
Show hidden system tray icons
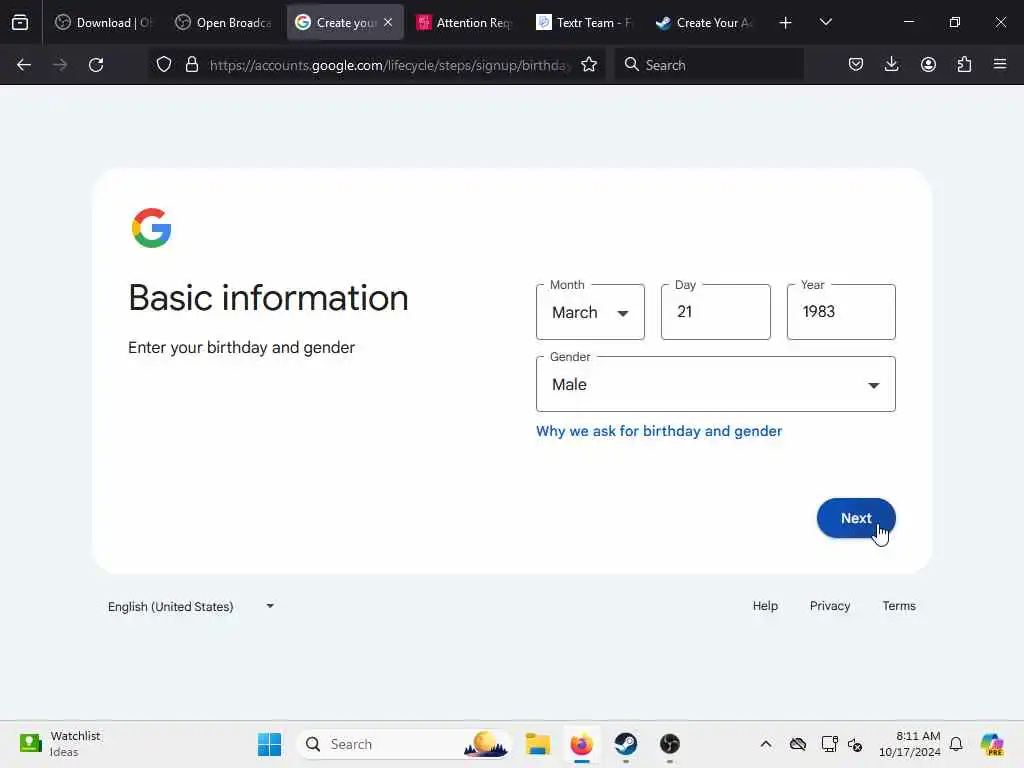tap(766, 744)
